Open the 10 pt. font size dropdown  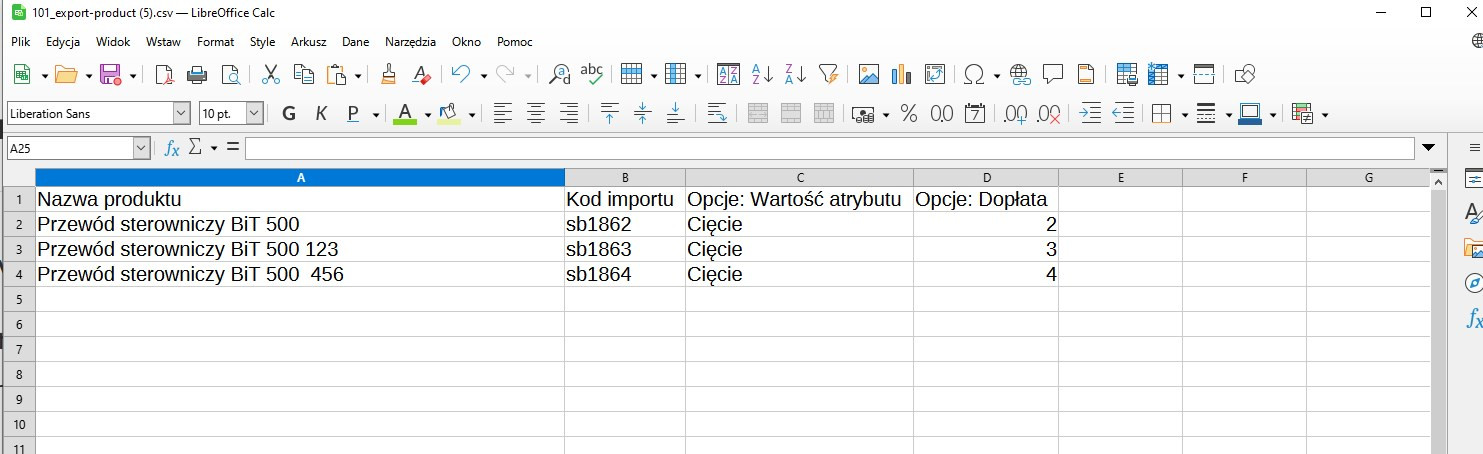[x=254, y=114]
